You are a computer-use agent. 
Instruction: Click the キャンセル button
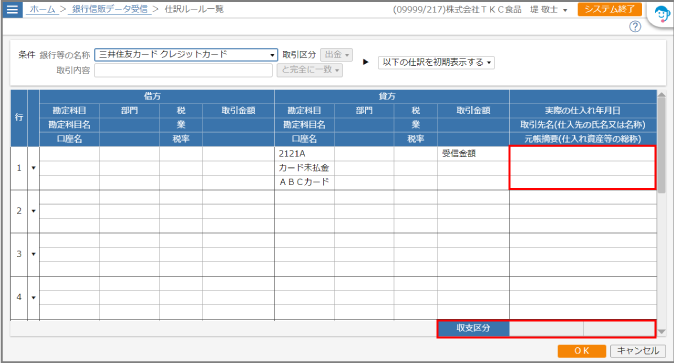click(638, 351)
